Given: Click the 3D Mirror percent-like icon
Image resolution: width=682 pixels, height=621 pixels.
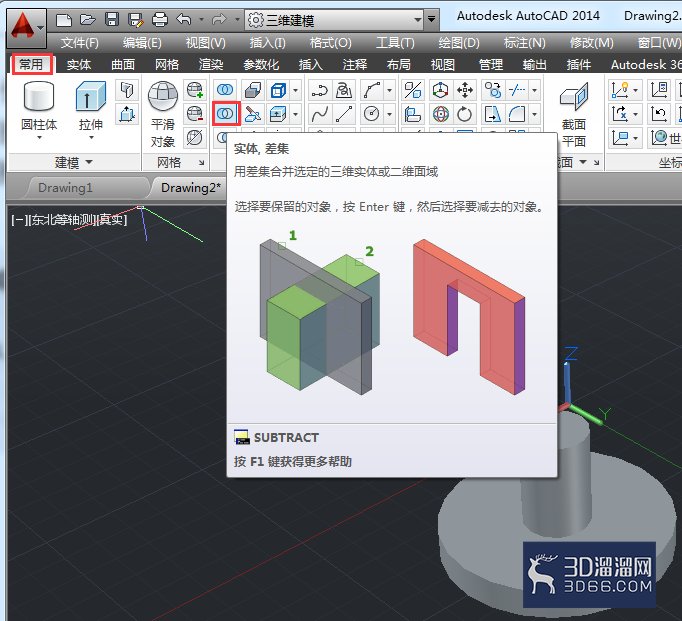Looking at the screenshot, I should [x=412, y=90].
